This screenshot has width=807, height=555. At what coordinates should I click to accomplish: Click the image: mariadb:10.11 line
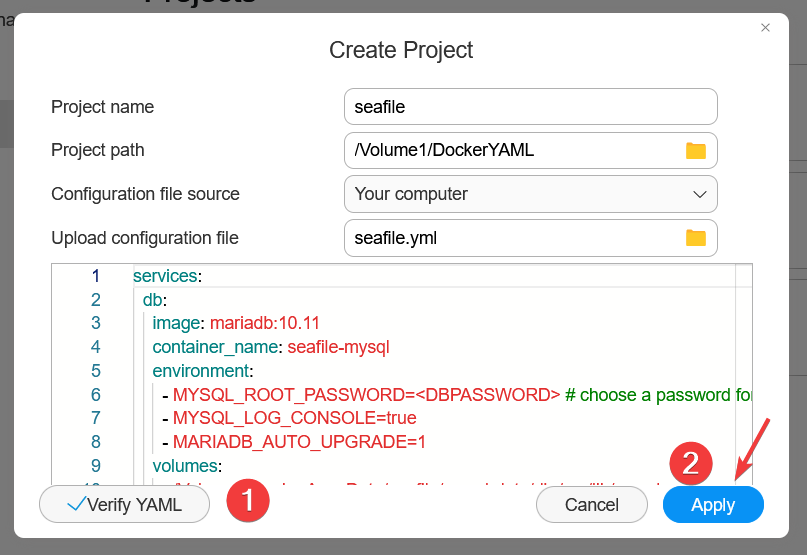[235, 323]
